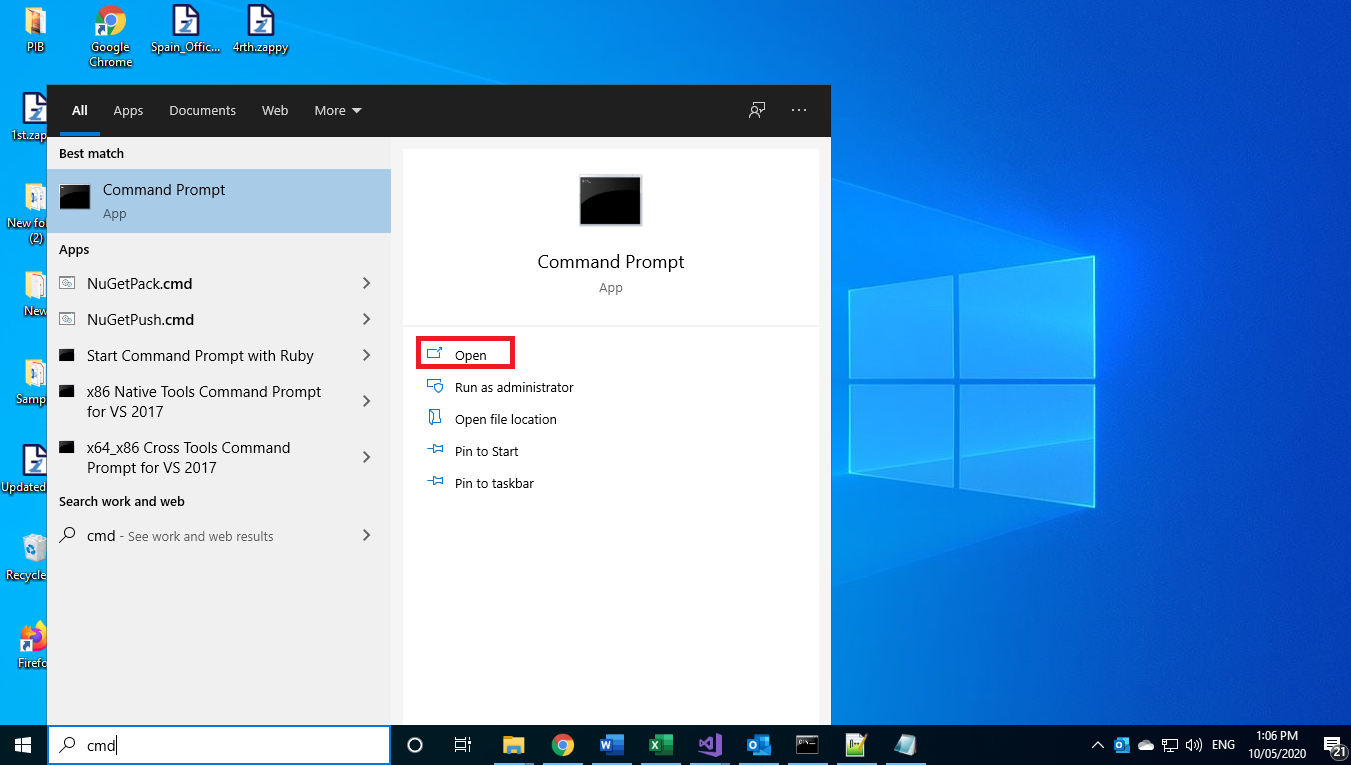The height and width of the screenshot is (765, 1351).
Task: Click the ENG language indicator
Action: pyautogui.click(x=1223, y=745)
